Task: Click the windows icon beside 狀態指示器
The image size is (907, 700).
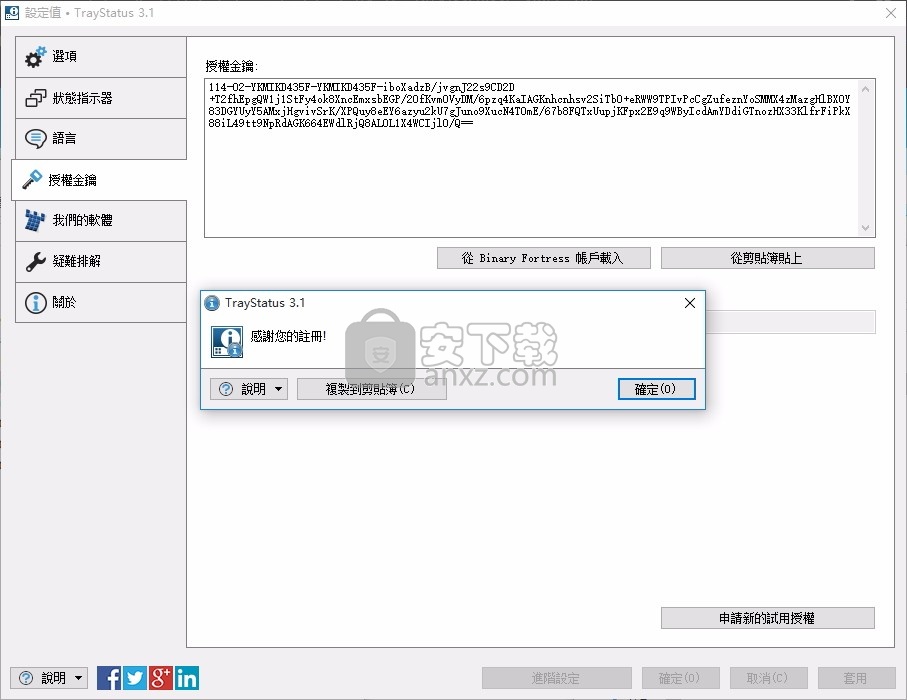Action: [35, 98]
